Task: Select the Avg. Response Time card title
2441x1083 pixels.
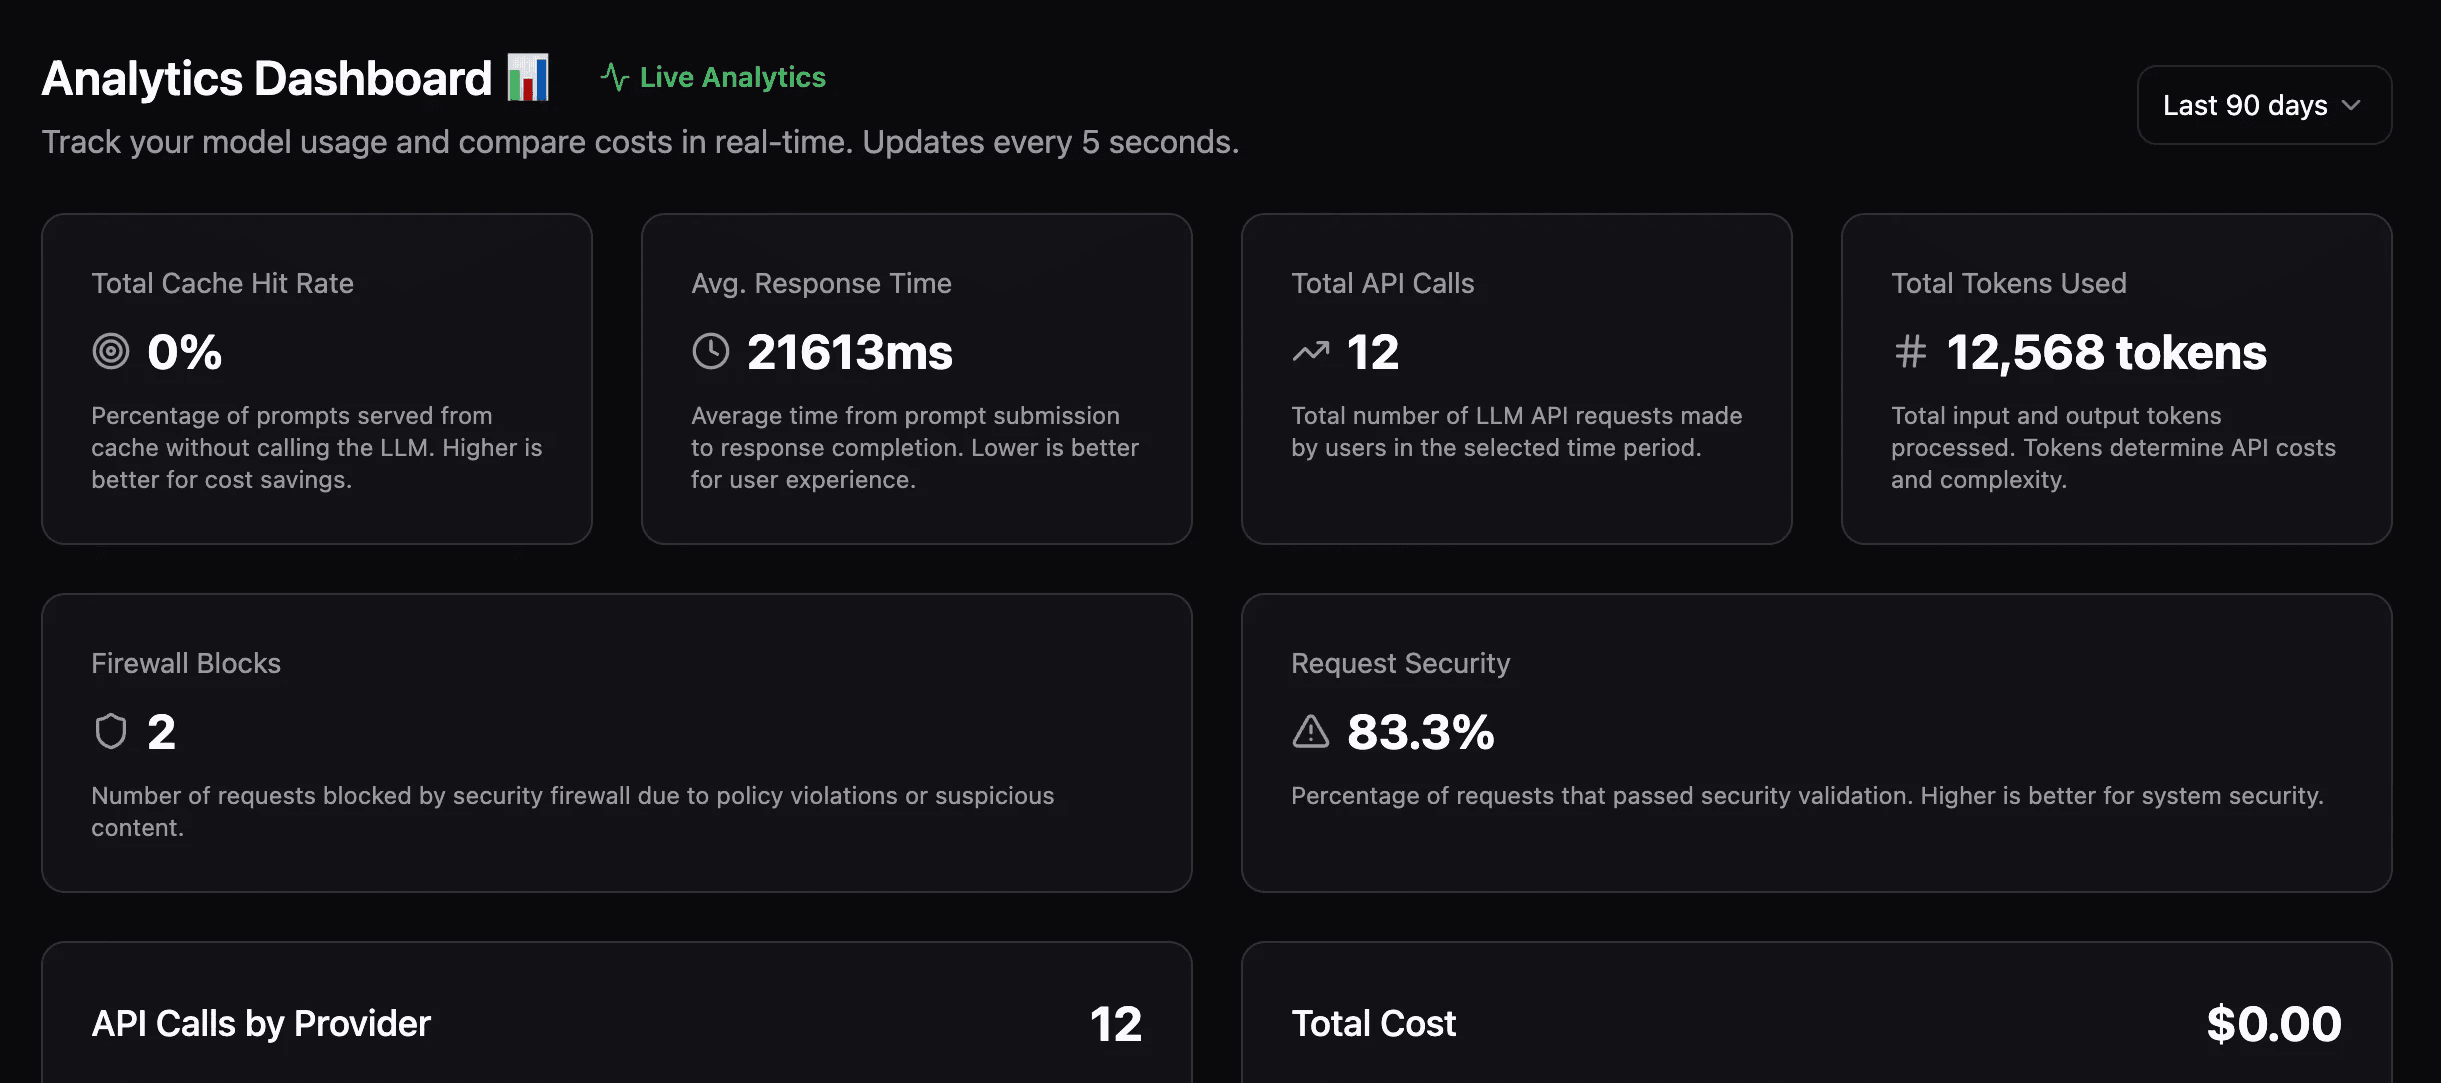Action: coord(821,283)
